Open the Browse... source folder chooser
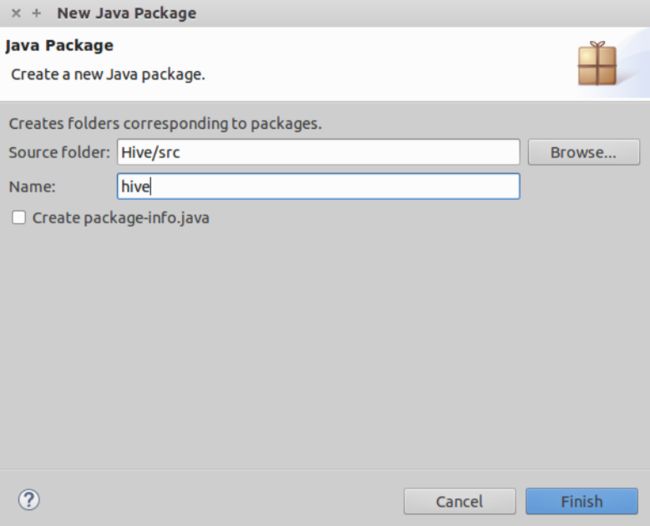 (x=584, y=152)
